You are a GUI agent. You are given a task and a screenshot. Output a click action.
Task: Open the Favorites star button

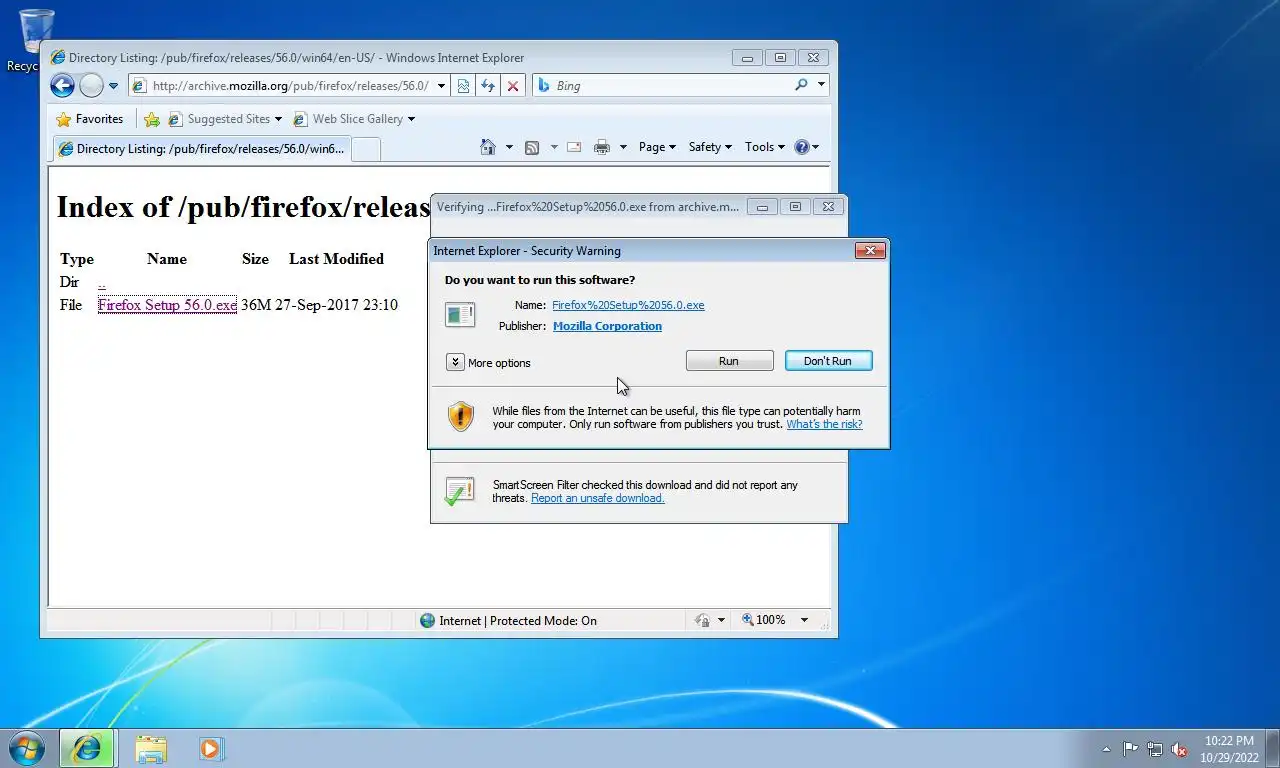[x=90, y=119]
